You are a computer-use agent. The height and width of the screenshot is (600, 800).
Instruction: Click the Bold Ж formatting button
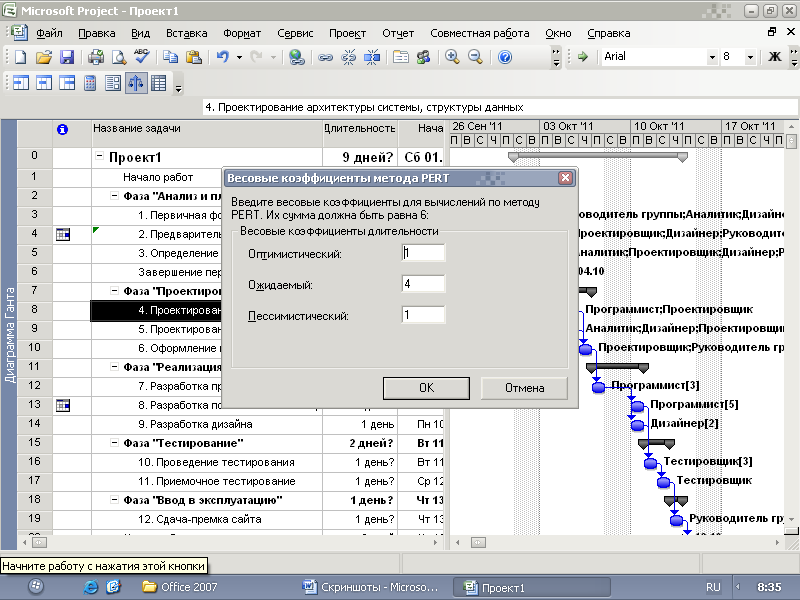tap(773, 57)
